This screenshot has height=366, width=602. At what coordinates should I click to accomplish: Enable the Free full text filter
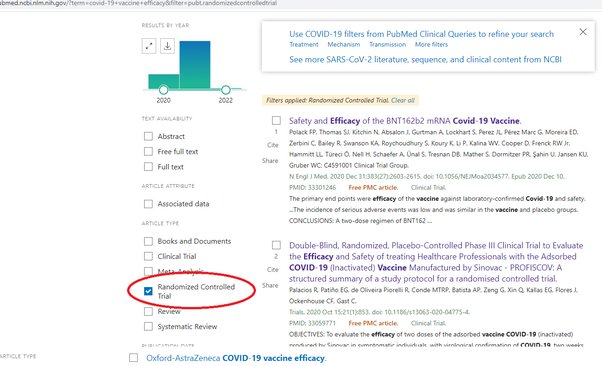click(x=148, y=151)
